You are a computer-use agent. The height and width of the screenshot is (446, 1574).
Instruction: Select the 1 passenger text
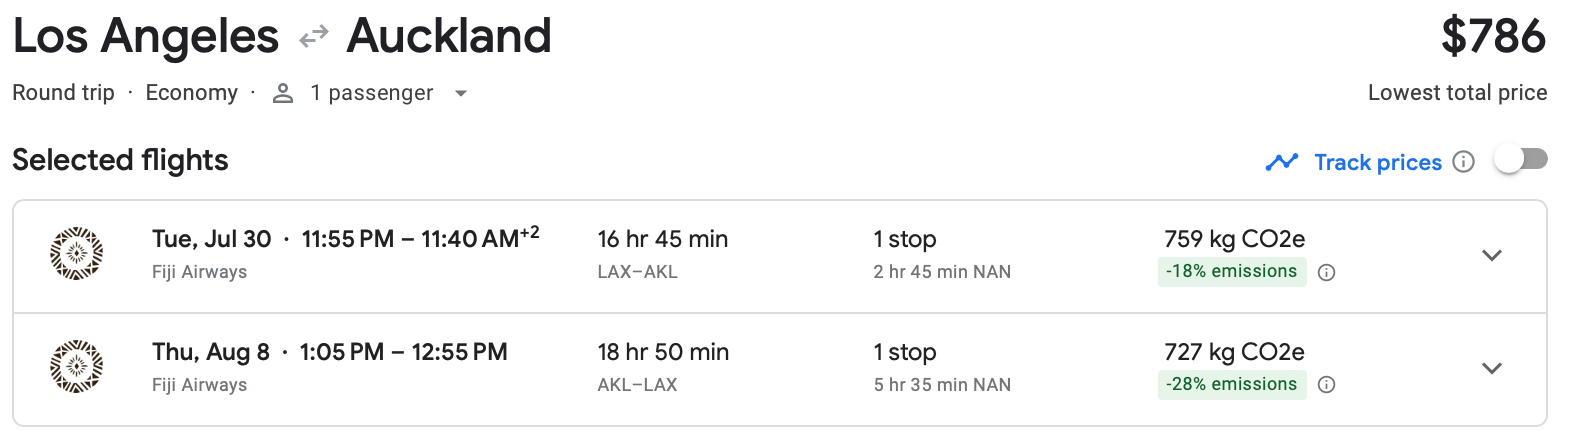point(371,93)
